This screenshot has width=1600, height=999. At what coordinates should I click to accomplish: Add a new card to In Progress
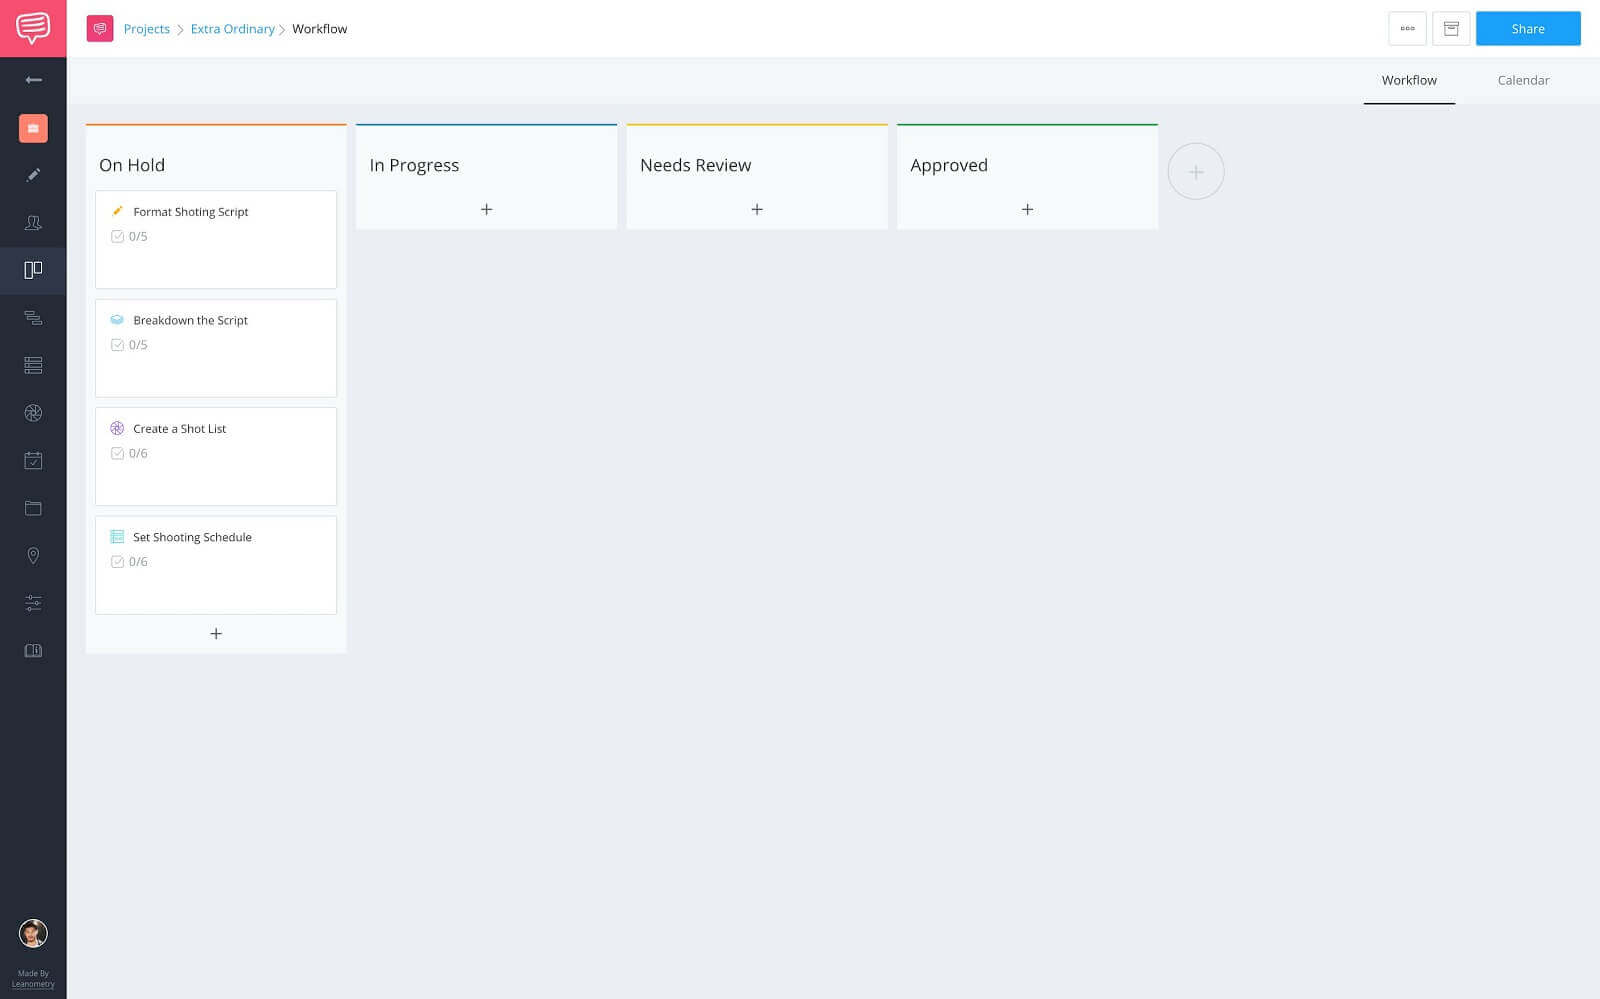[486, 209]
